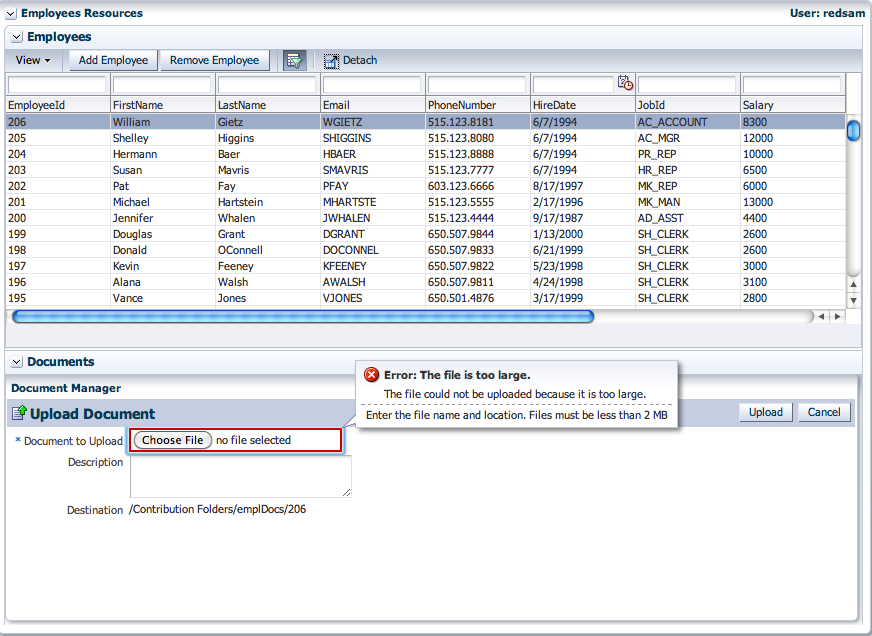Click the right arrow of the horizontal scrollbar
Viewport: 872px width, 636px height.
tap(835, 316)
